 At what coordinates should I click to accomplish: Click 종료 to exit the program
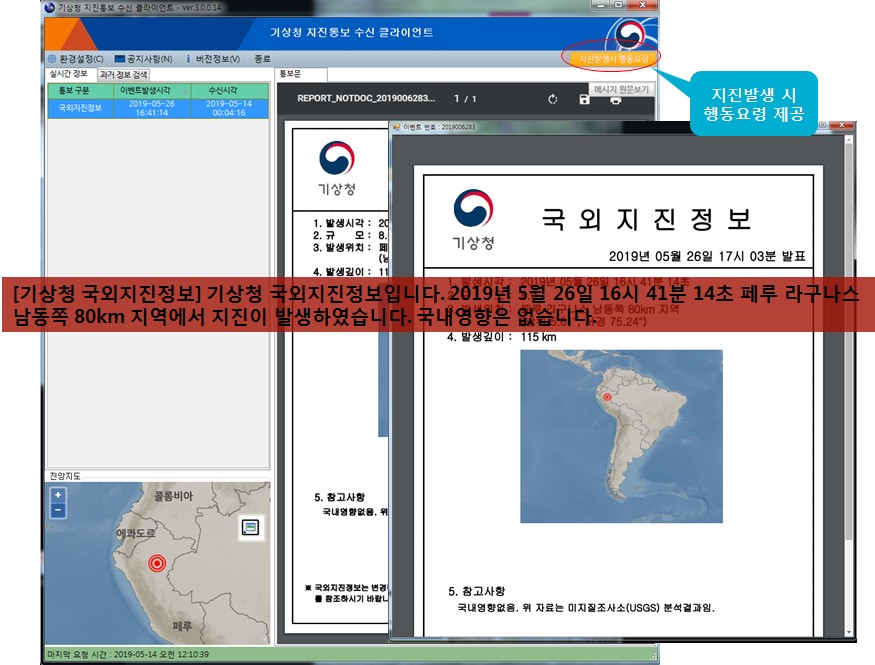[263, 59]
